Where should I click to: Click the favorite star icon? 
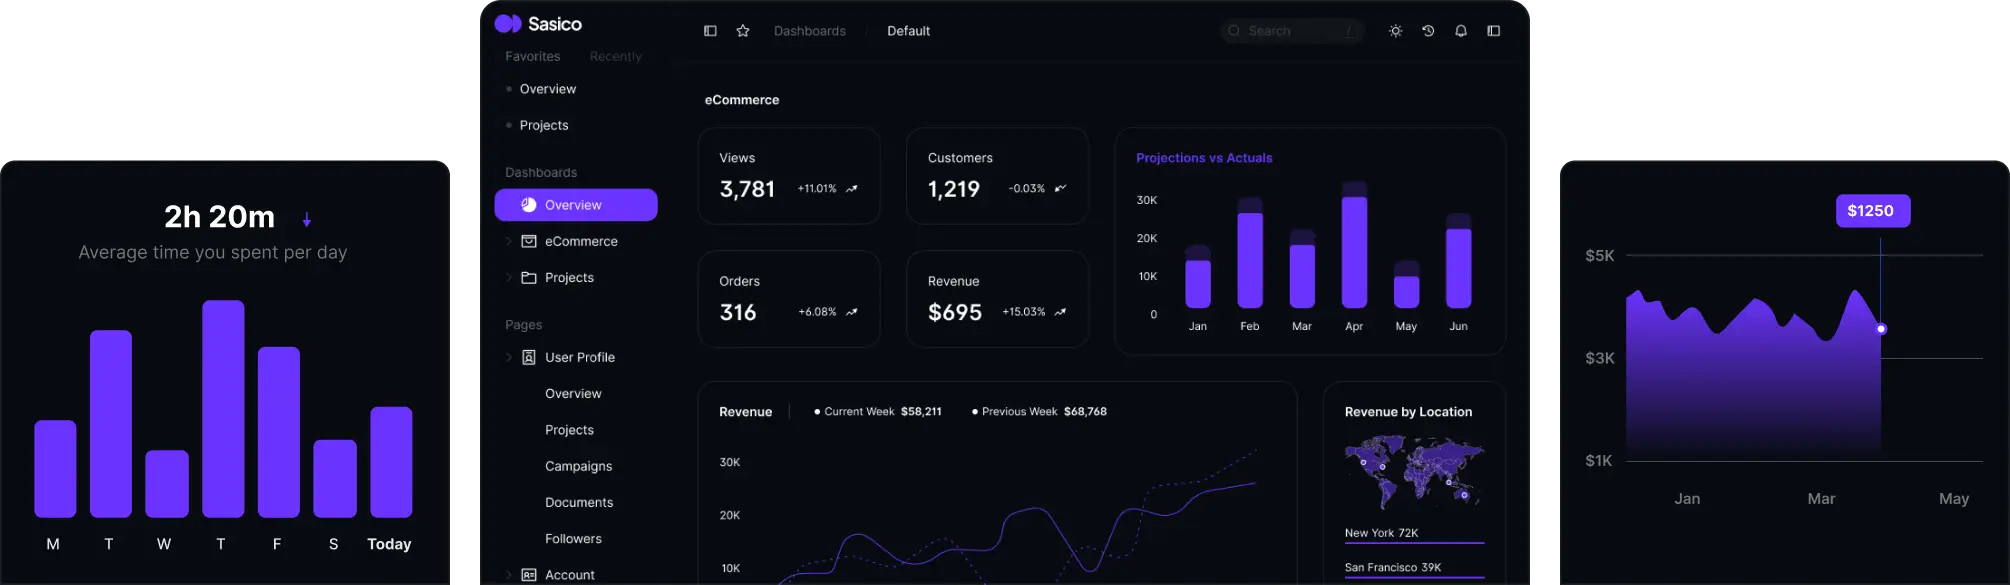743,31
